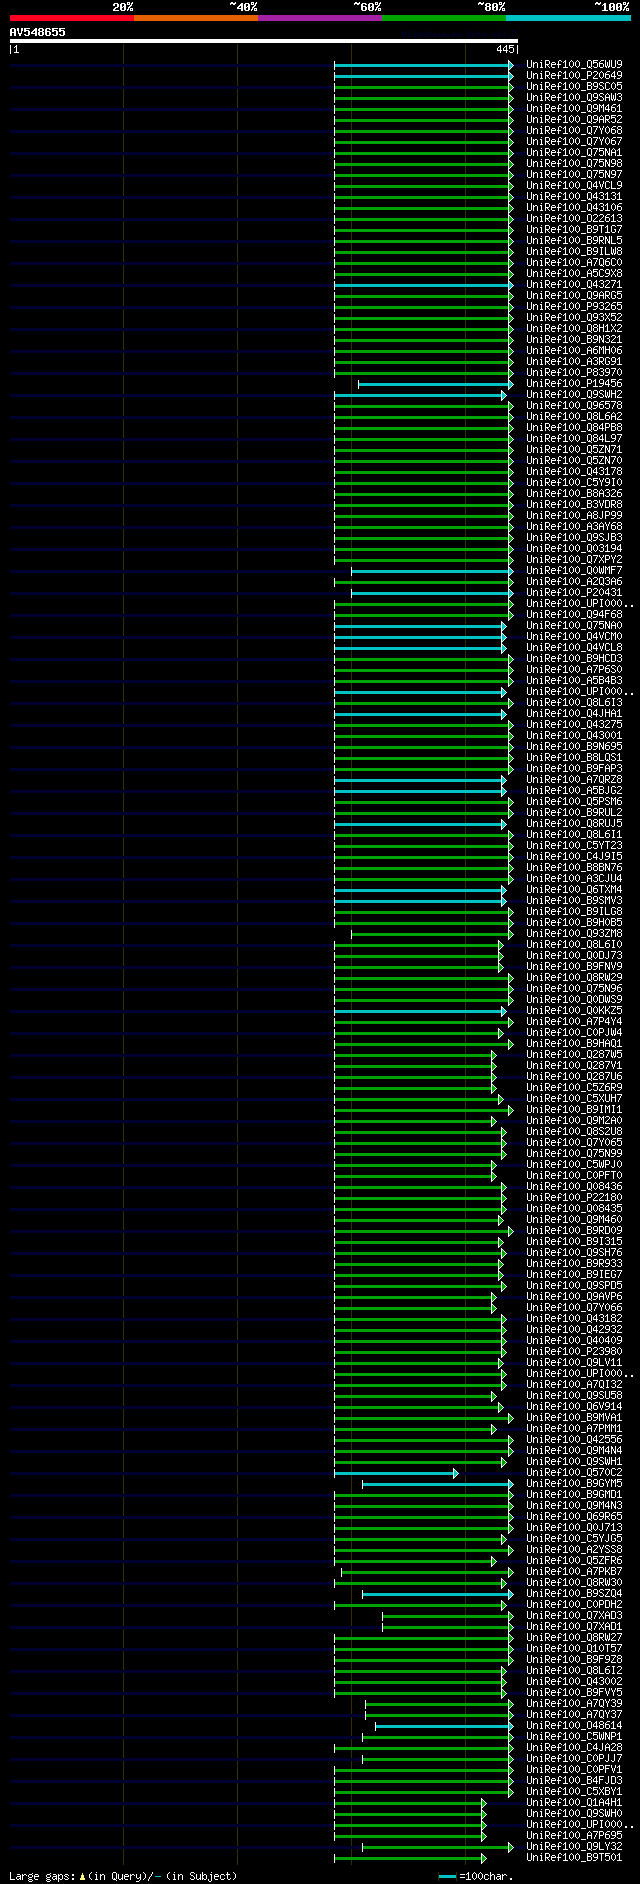
Task: Select label UniRef100_B8LQS1
Action: pyautogui.click(x=574, y=757)
